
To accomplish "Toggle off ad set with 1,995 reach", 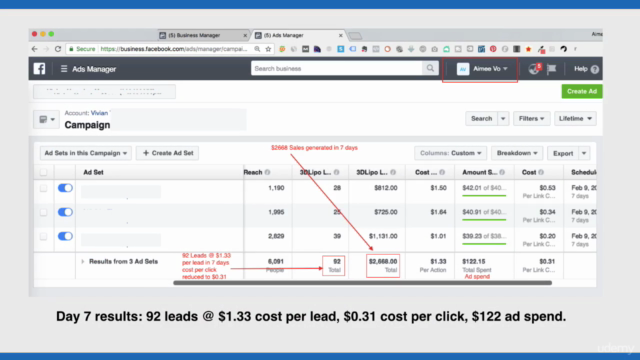I will 65,212.
